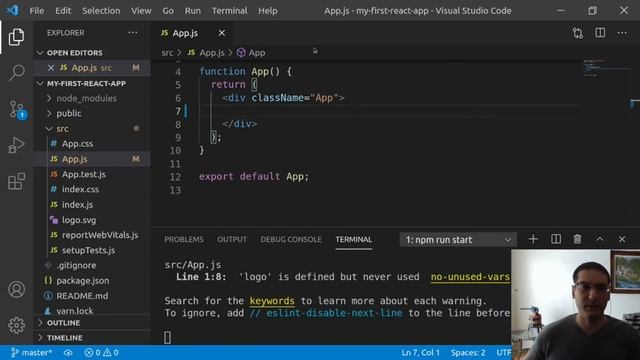Image resolution: width=640 pixels, height=360 pixels.
Task: Close the terminal panel
Action: coord(622,239)
